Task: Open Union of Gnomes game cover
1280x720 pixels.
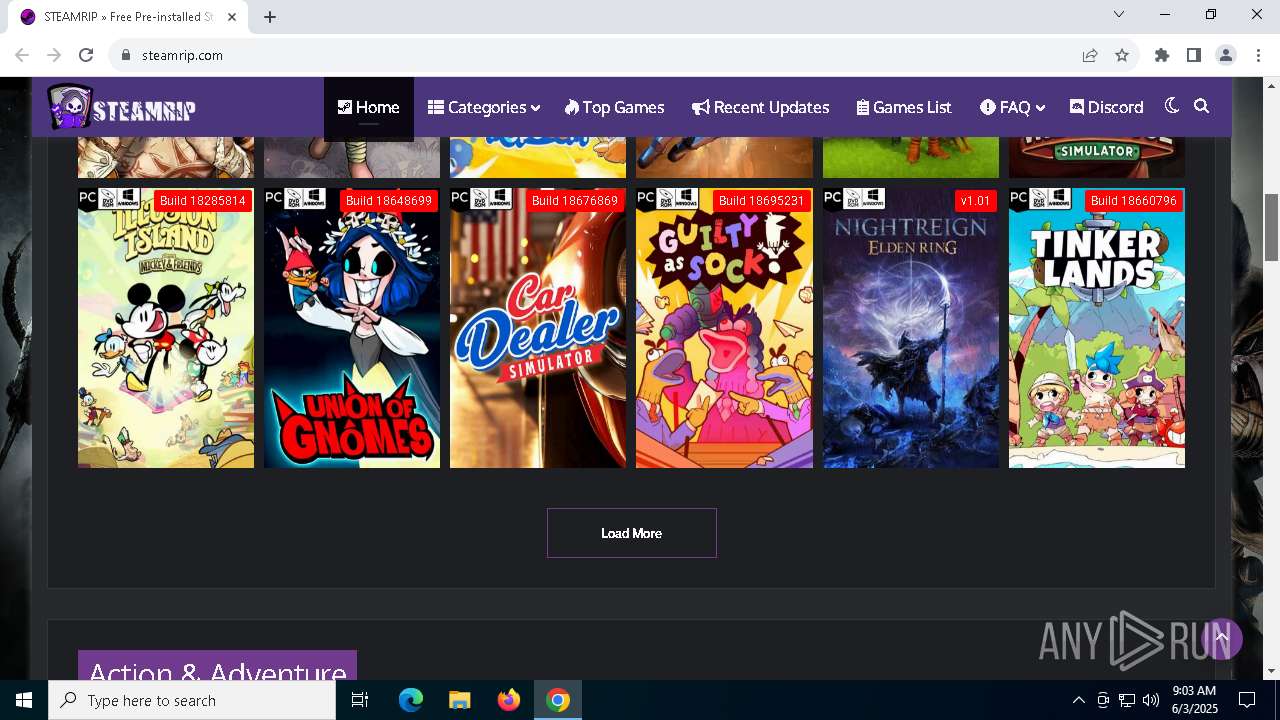Action: pos(352,328)
